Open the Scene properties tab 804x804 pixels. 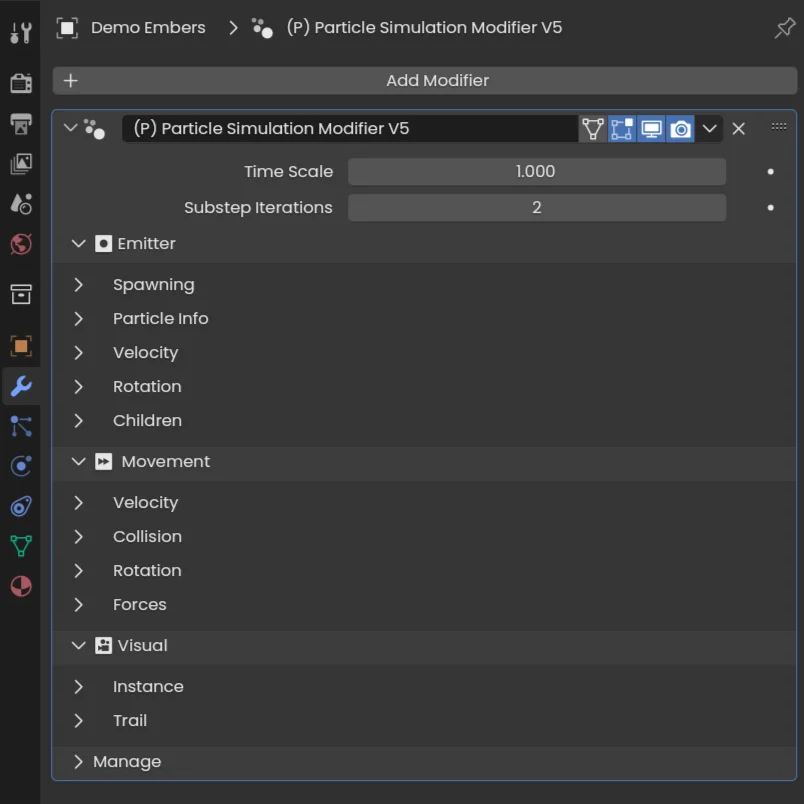[x=20, y=204]
